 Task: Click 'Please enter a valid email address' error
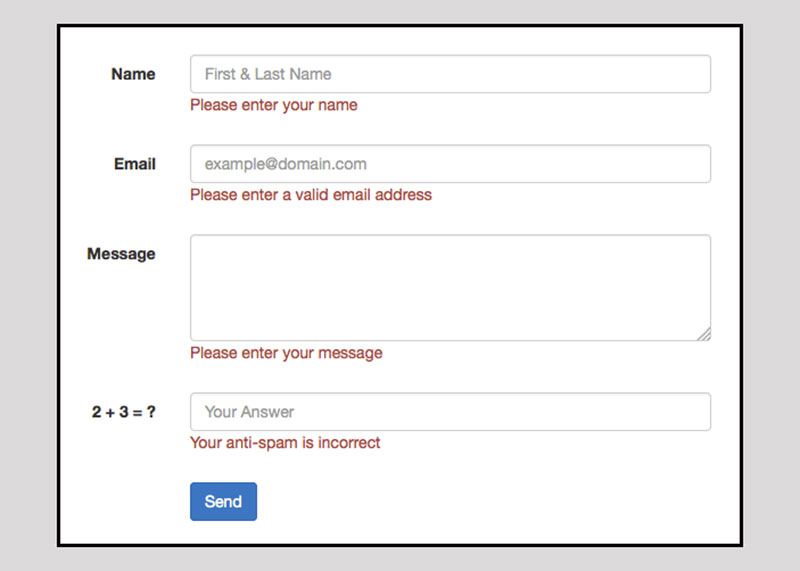pyautogui.click(x=311, y=195)
